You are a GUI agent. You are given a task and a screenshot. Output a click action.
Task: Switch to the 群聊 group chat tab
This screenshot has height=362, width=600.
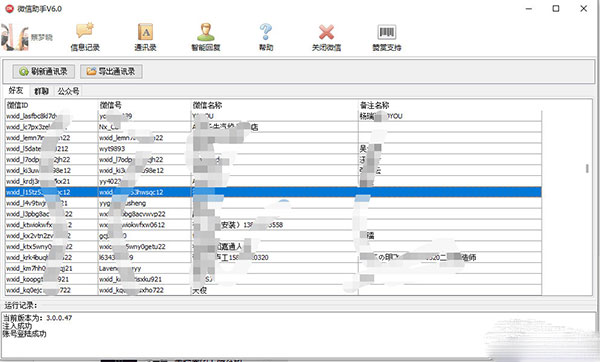tap(41, 91)
